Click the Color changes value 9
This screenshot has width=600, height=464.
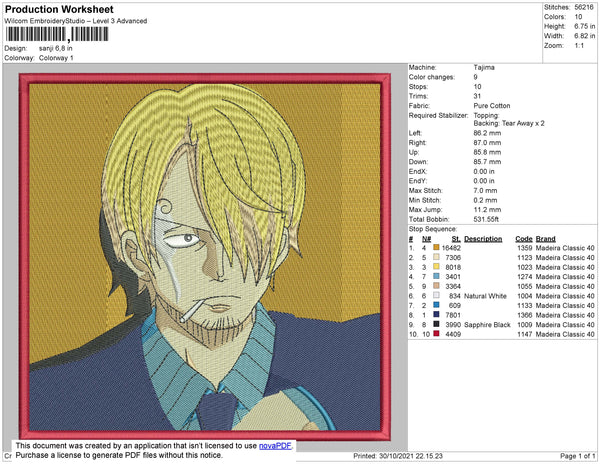pos(475,77)
